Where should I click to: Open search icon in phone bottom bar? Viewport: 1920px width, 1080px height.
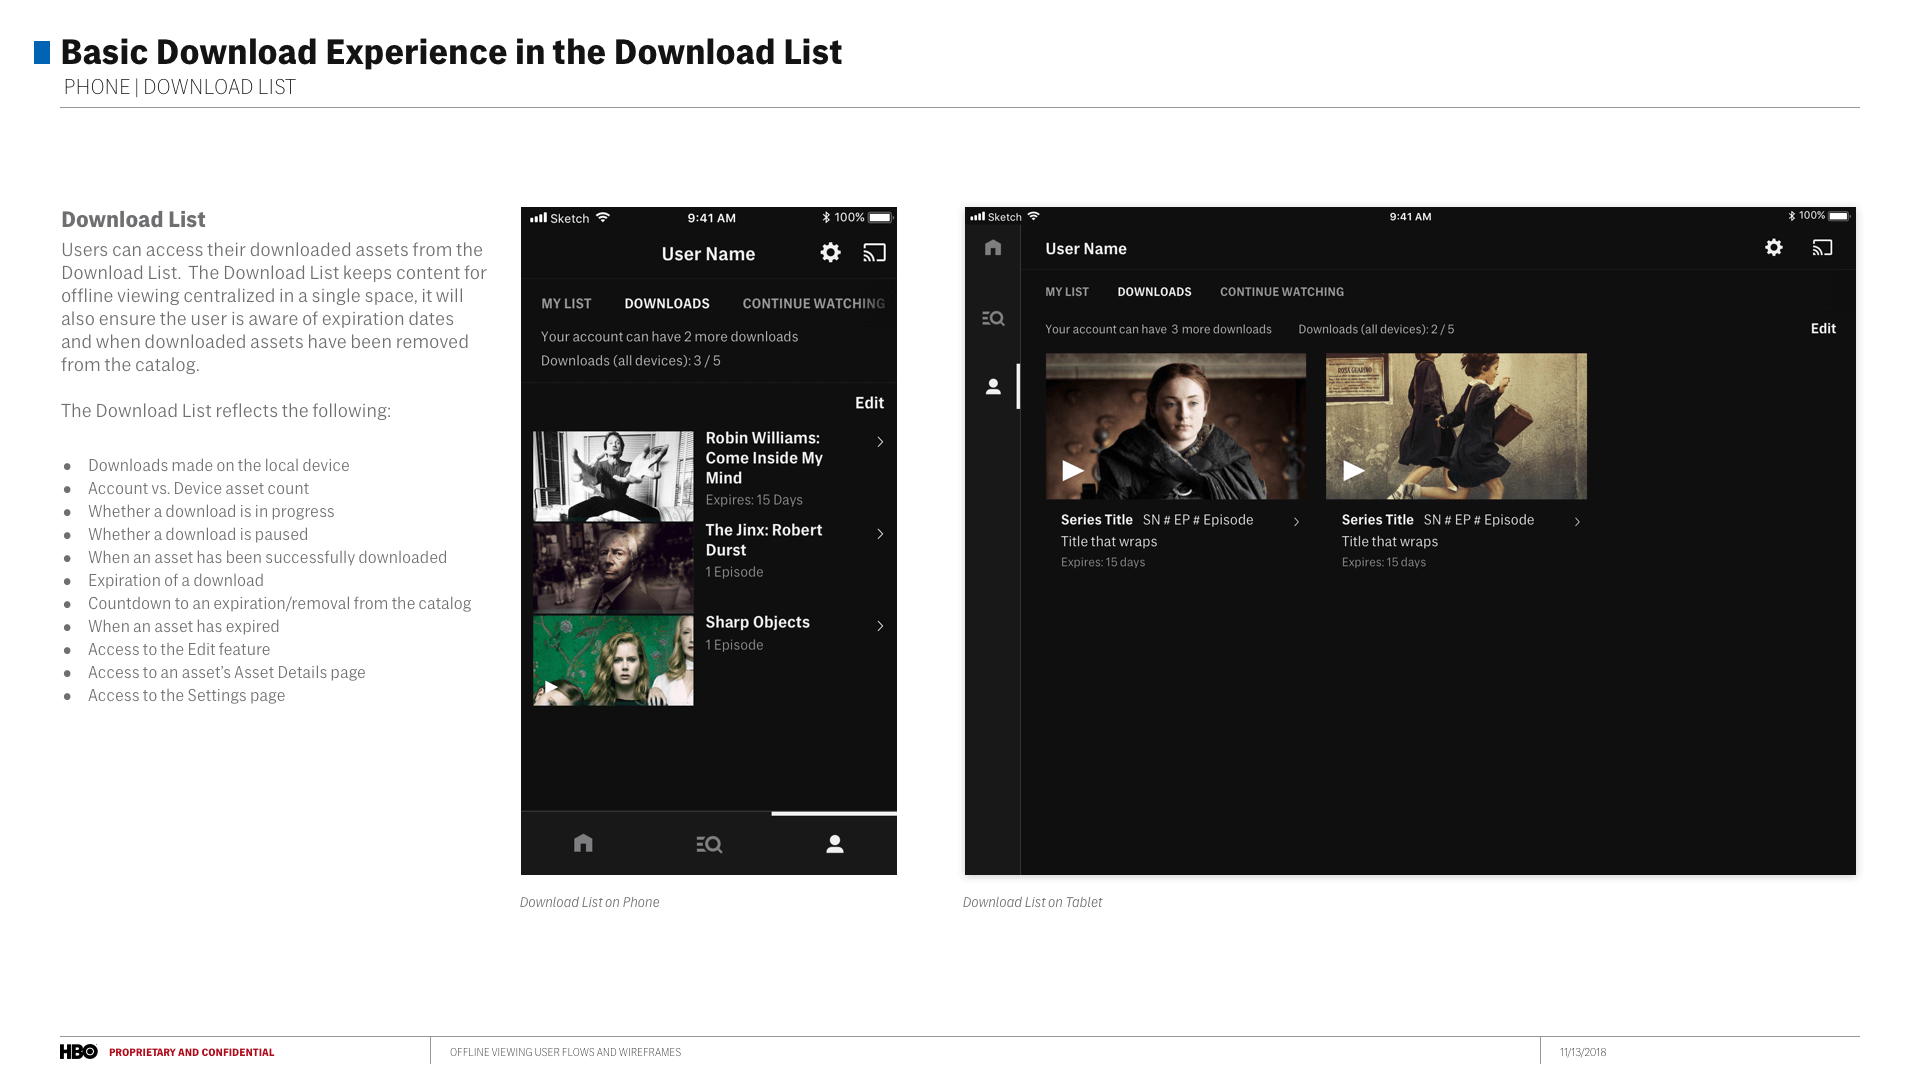[709, 845]
